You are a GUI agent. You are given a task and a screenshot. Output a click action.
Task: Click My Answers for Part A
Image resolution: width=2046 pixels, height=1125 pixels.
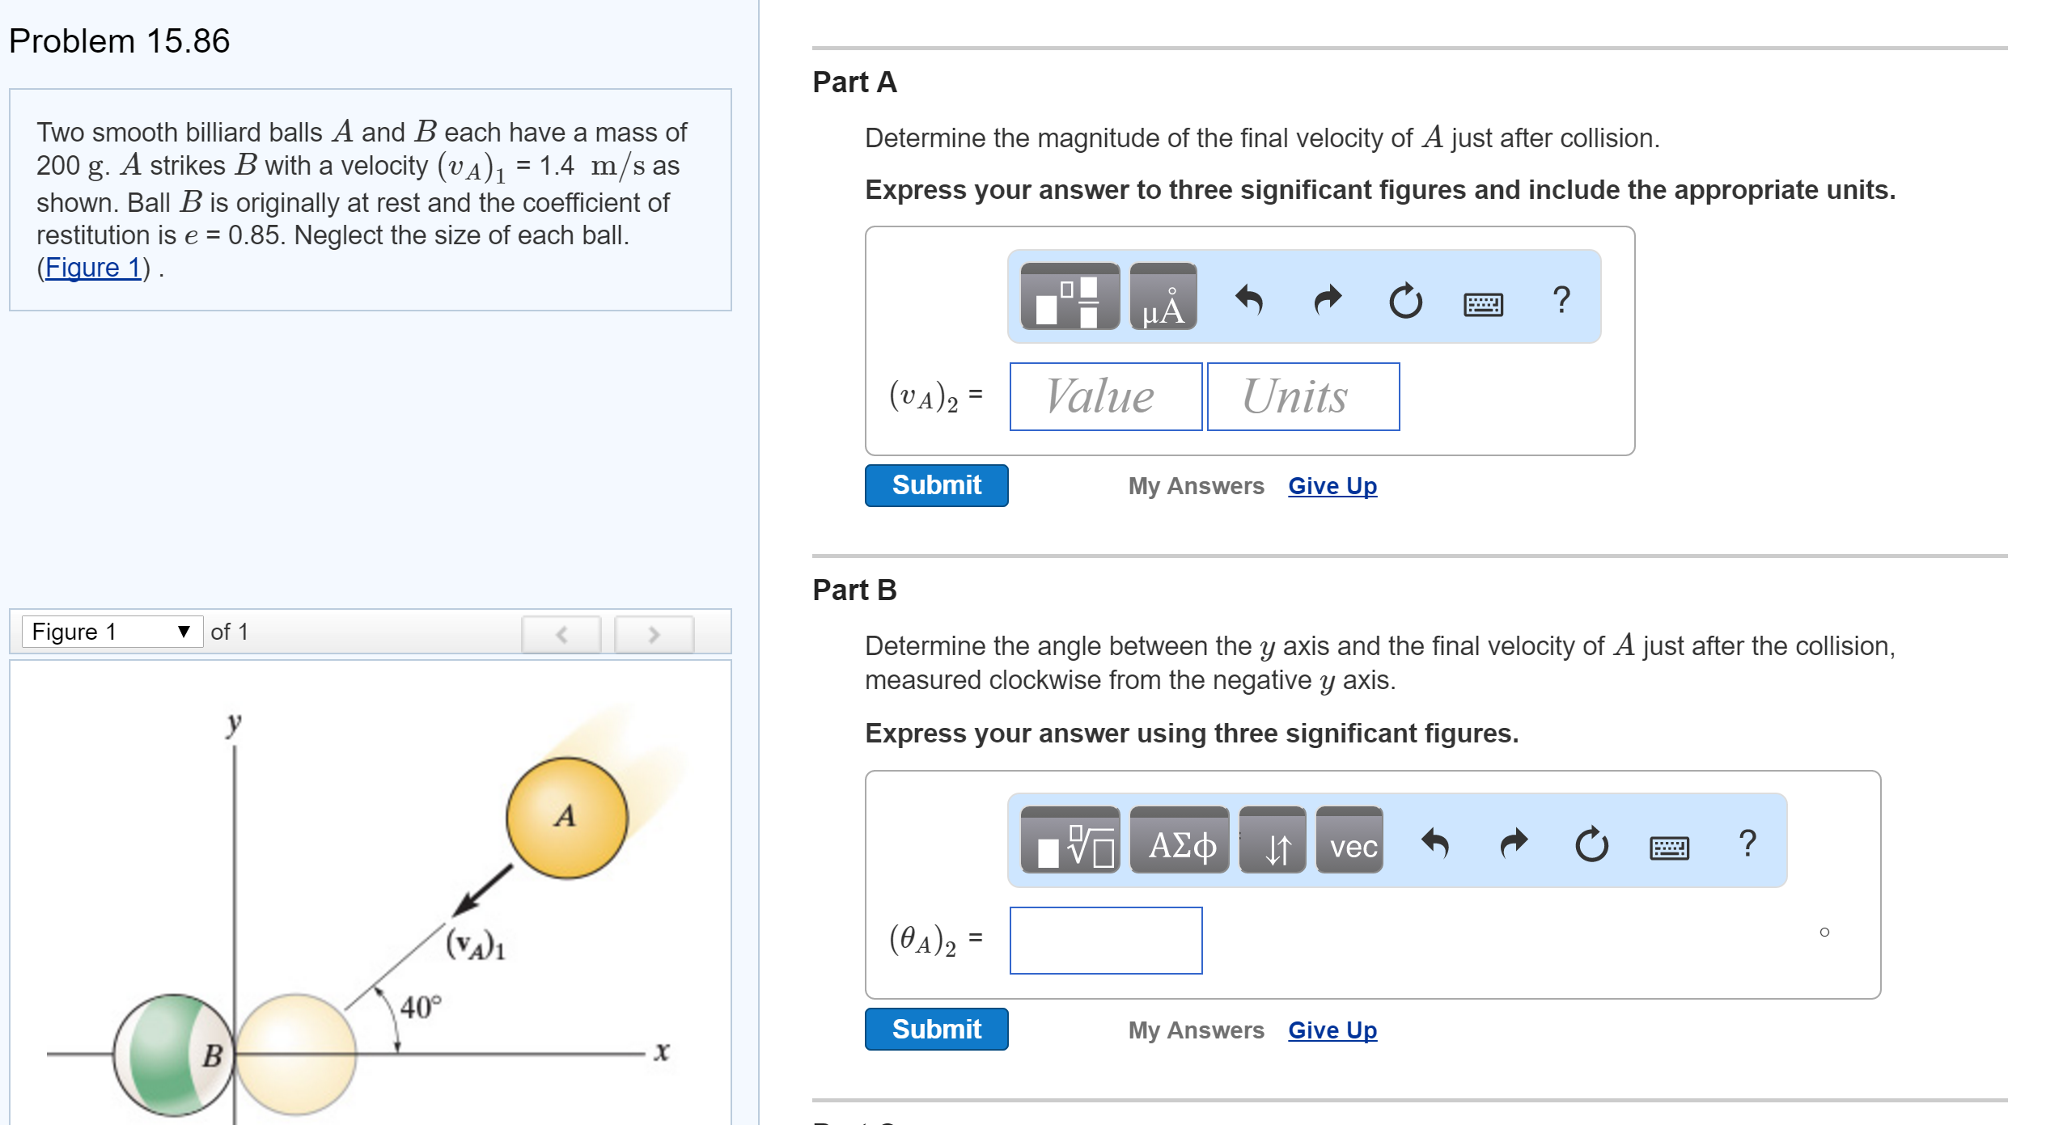point(1194,485)
